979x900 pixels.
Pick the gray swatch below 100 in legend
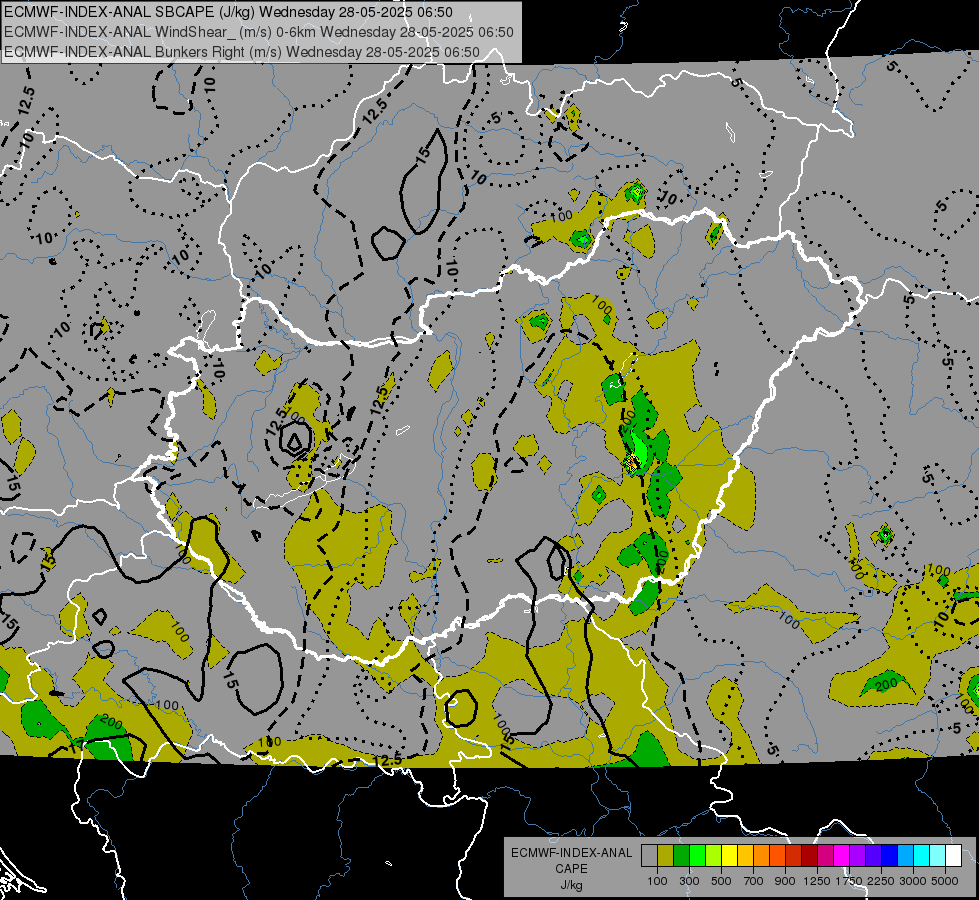click(649, 855)
